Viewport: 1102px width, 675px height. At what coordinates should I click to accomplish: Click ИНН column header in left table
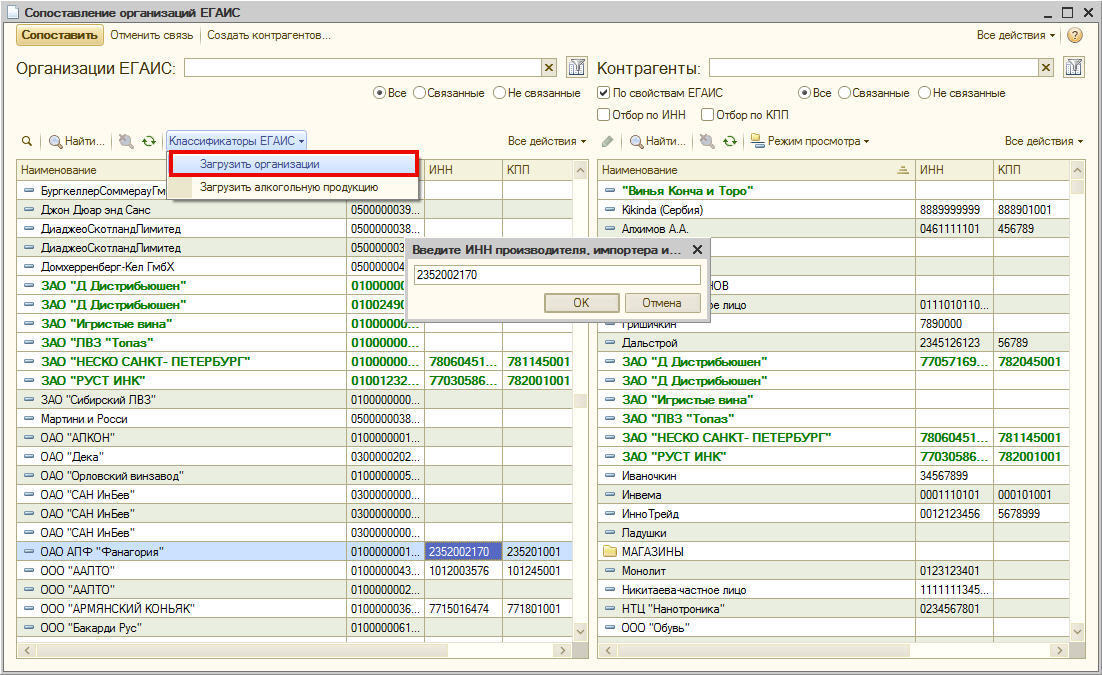point(463,169)
